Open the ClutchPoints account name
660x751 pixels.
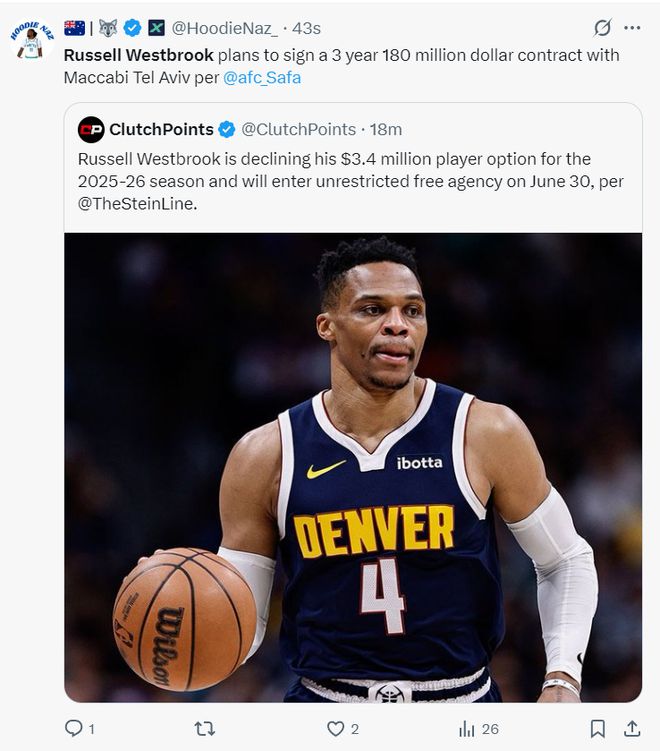(x=161, y=130)
